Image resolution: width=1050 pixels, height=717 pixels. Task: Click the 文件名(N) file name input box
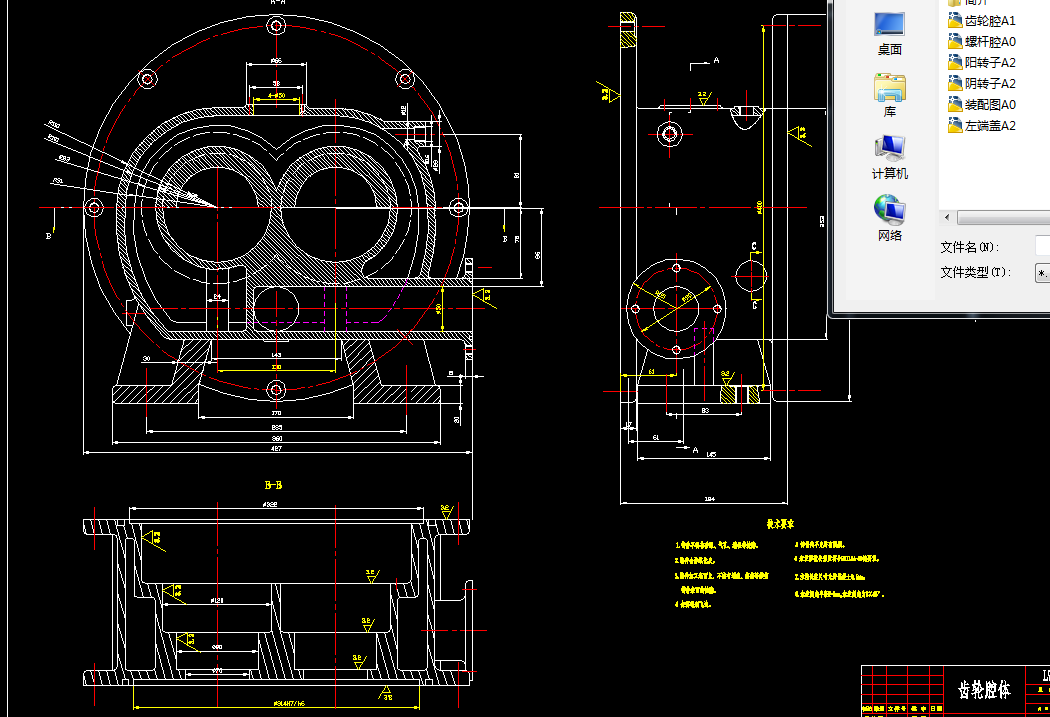(x=1043, y=246)
